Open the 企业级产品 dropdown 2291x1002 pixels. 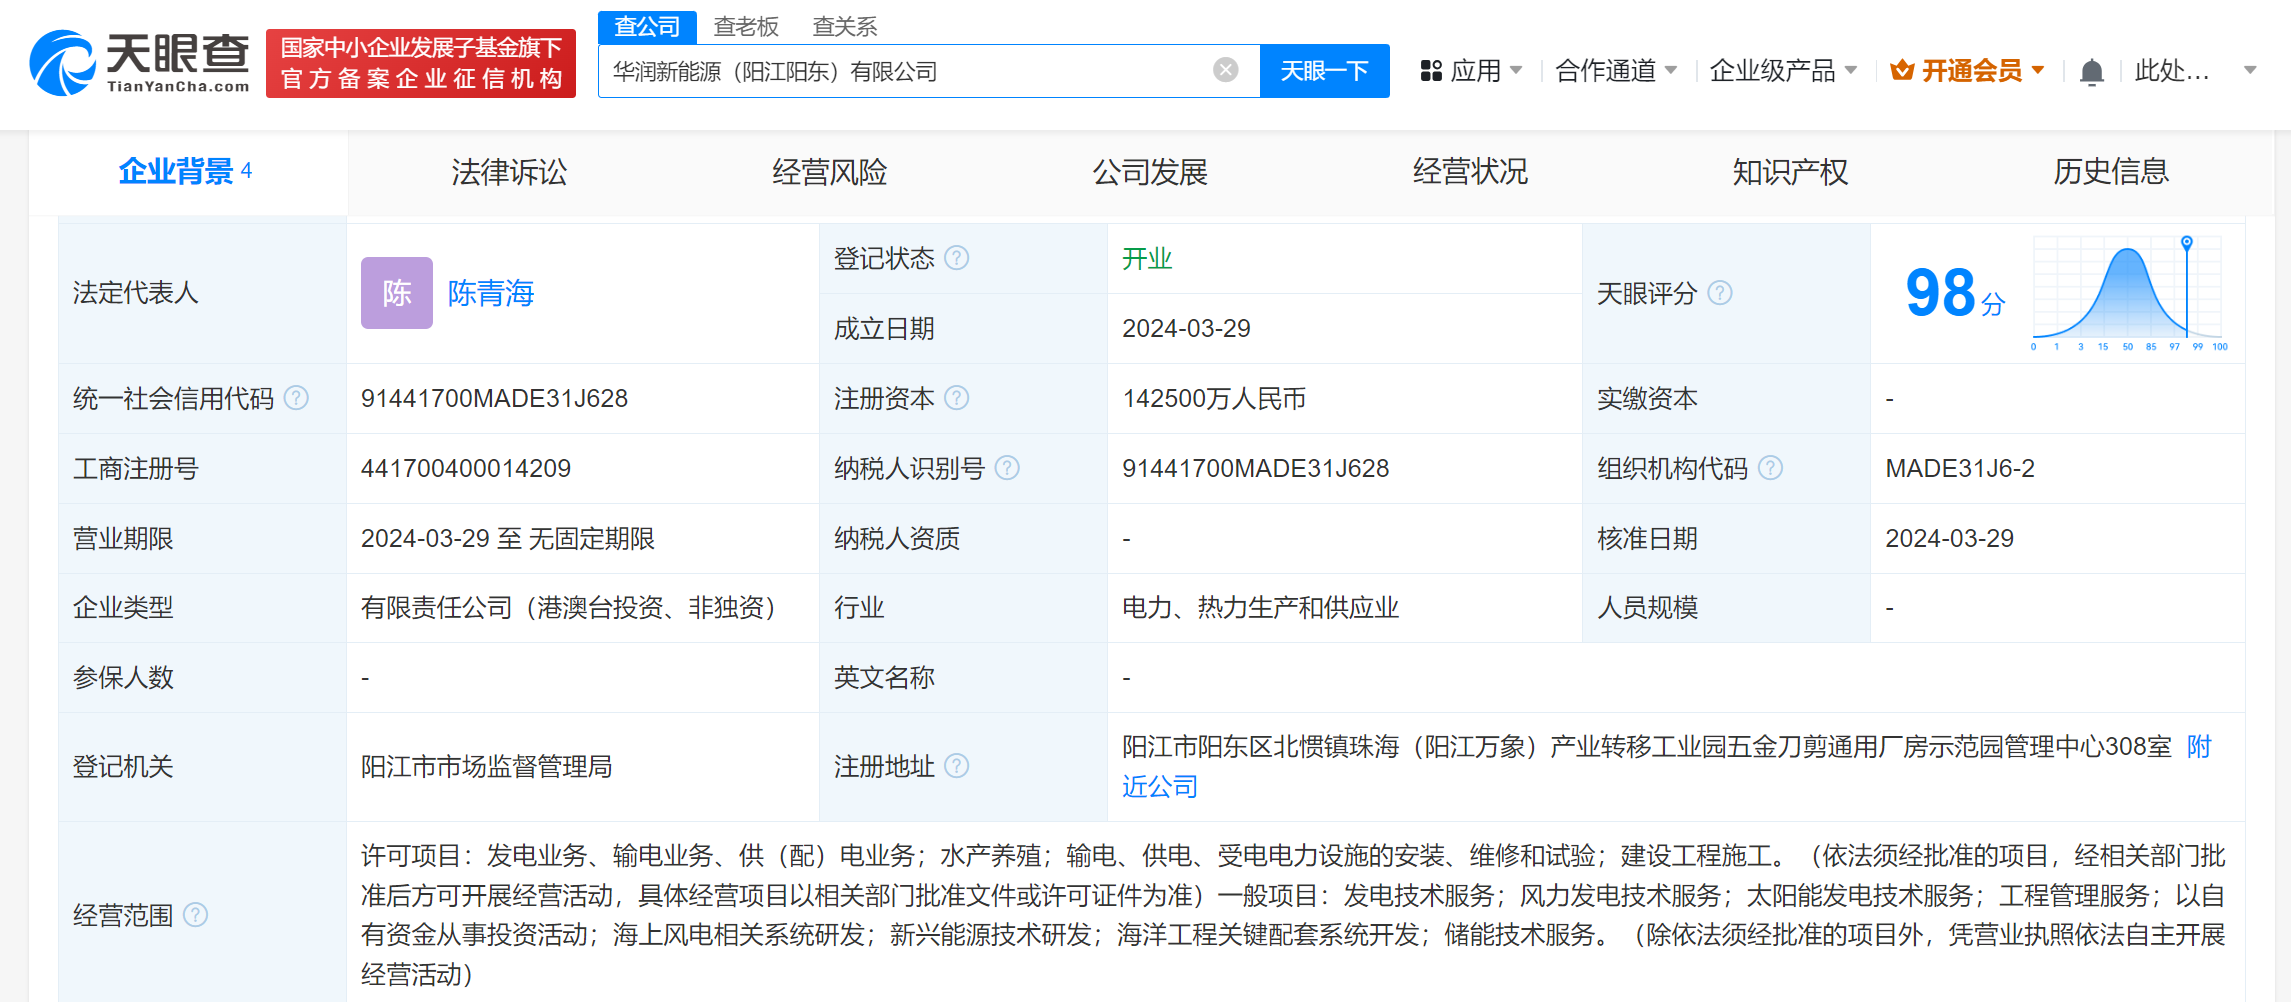1783,71
